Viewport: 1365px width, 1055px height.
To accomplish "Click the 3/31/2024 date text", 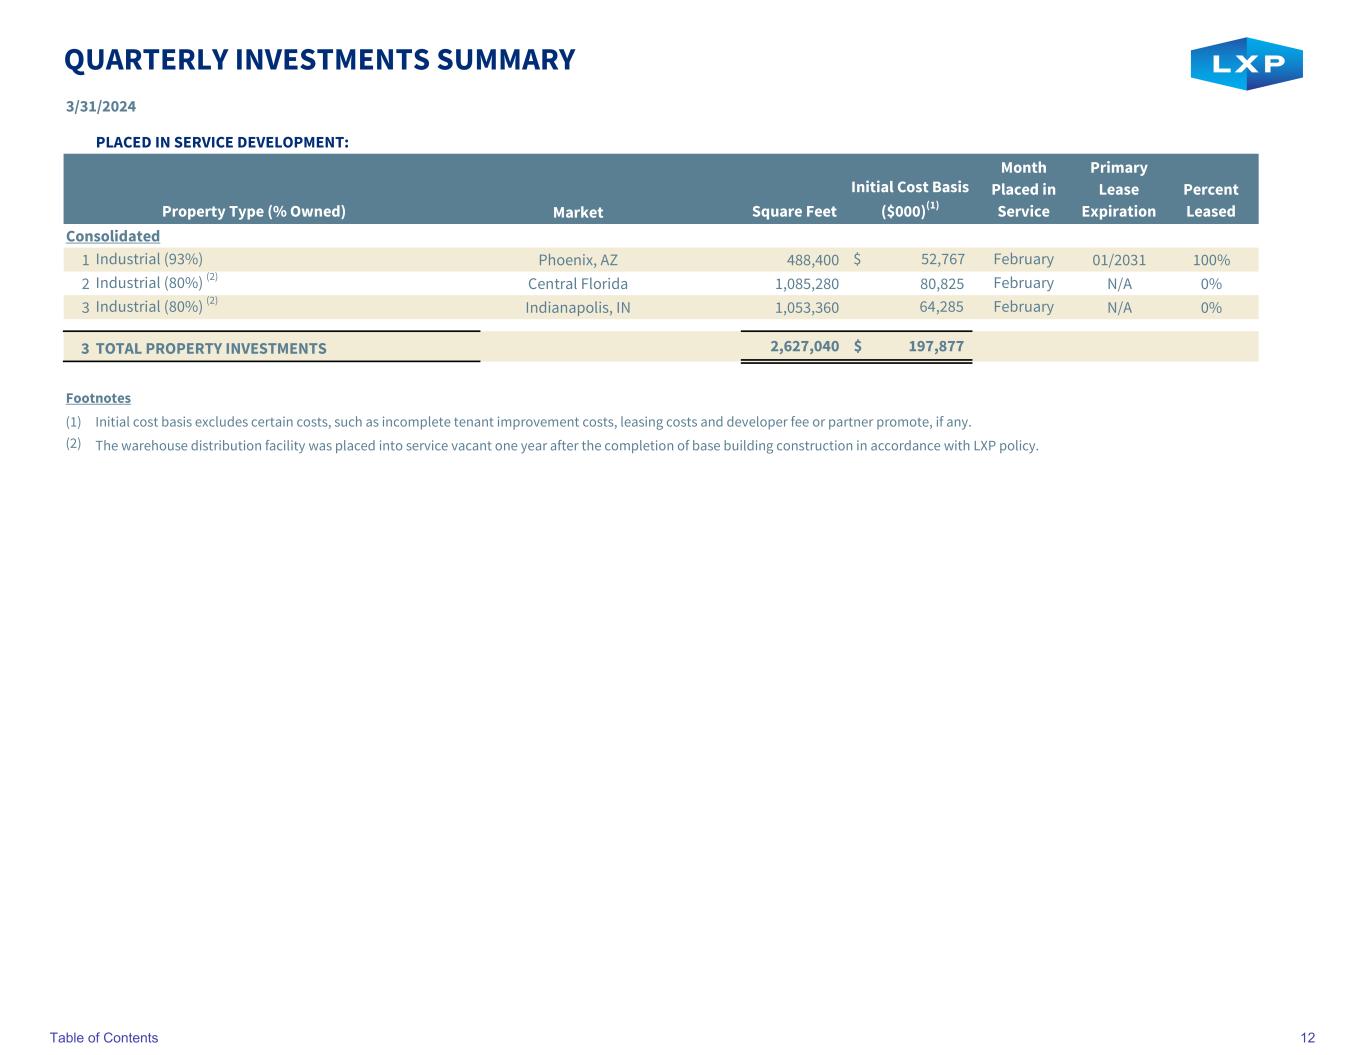I will pos(101,106).
